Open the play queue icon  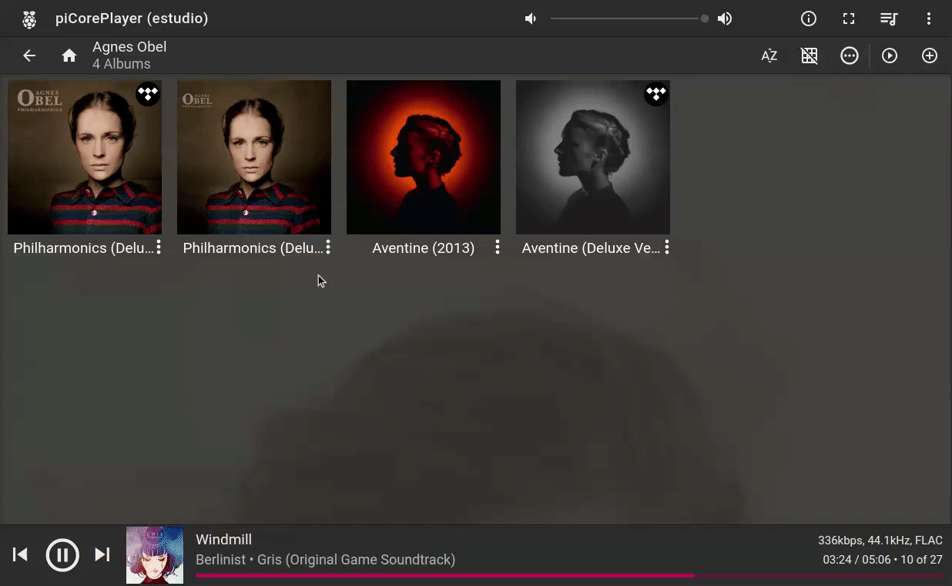click(888, 19)
